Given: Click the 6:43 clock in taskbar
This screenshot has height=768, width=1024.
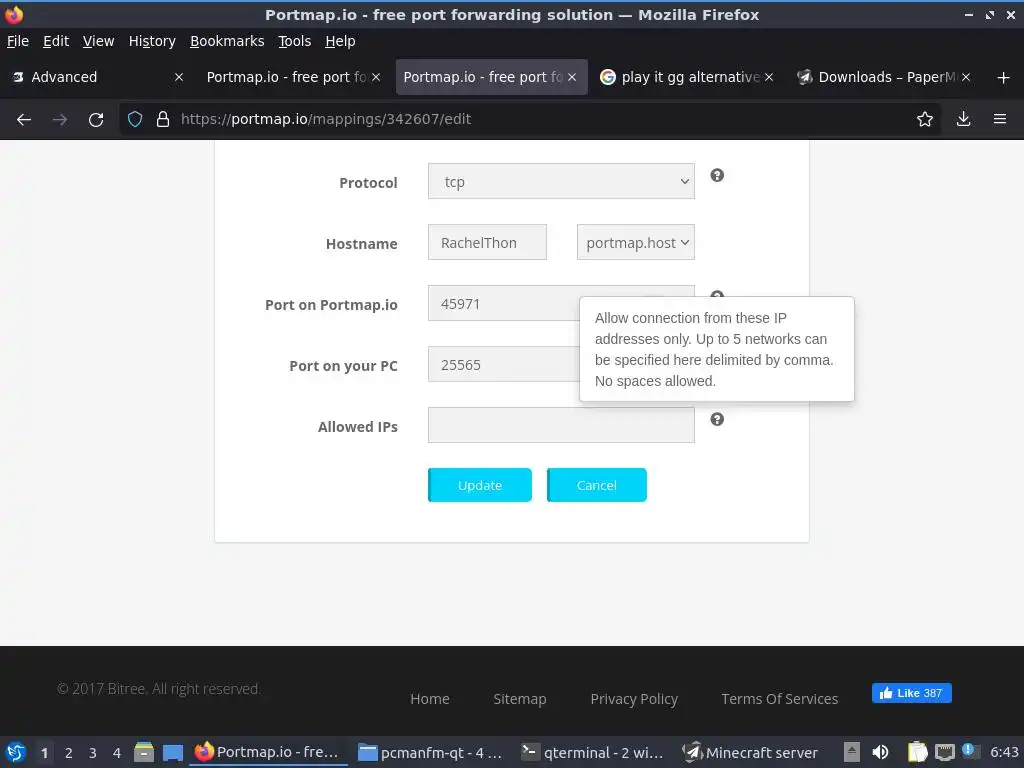Looking at the screenshot, I should [x=1004, y=752].
